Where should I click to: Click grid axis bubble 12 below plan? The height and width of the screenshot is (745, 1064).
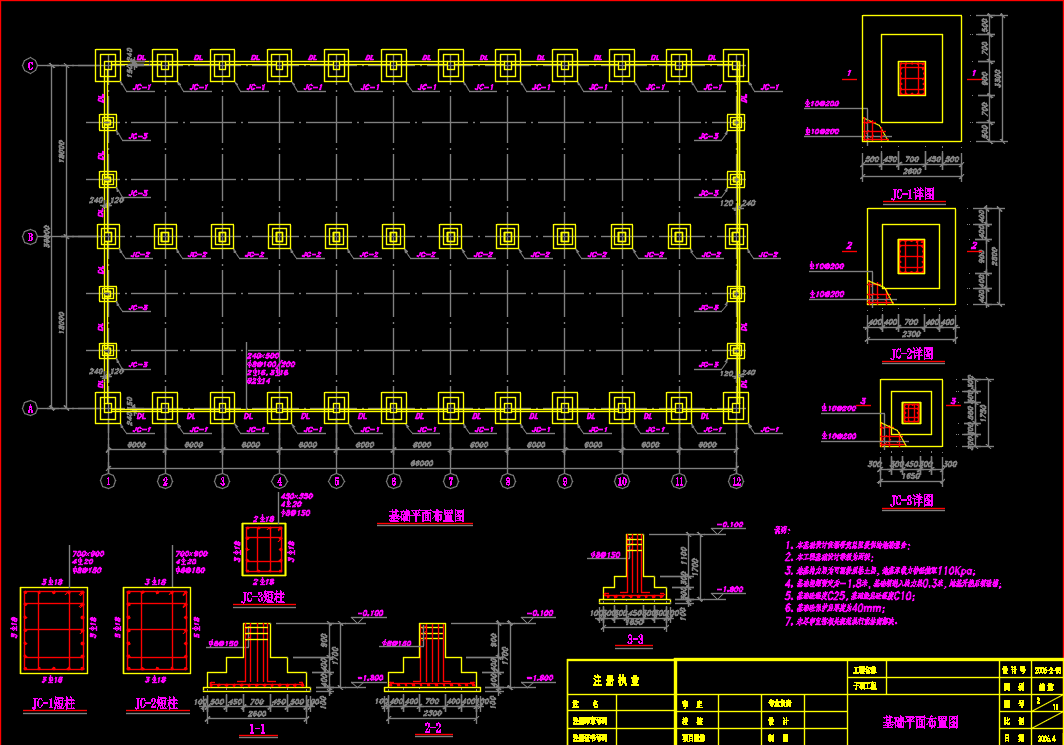click(736, 481)
